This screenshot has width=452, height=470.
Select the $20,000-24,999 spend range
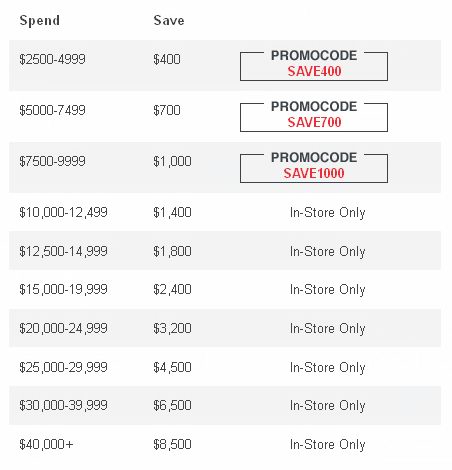point(63,328)
